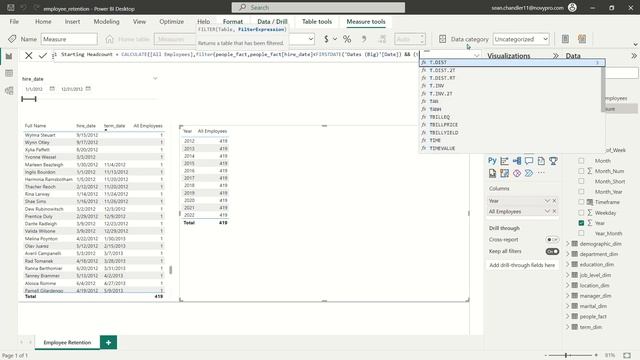Open the hire_date slicer dropdown chevron

tap(155, 78)
